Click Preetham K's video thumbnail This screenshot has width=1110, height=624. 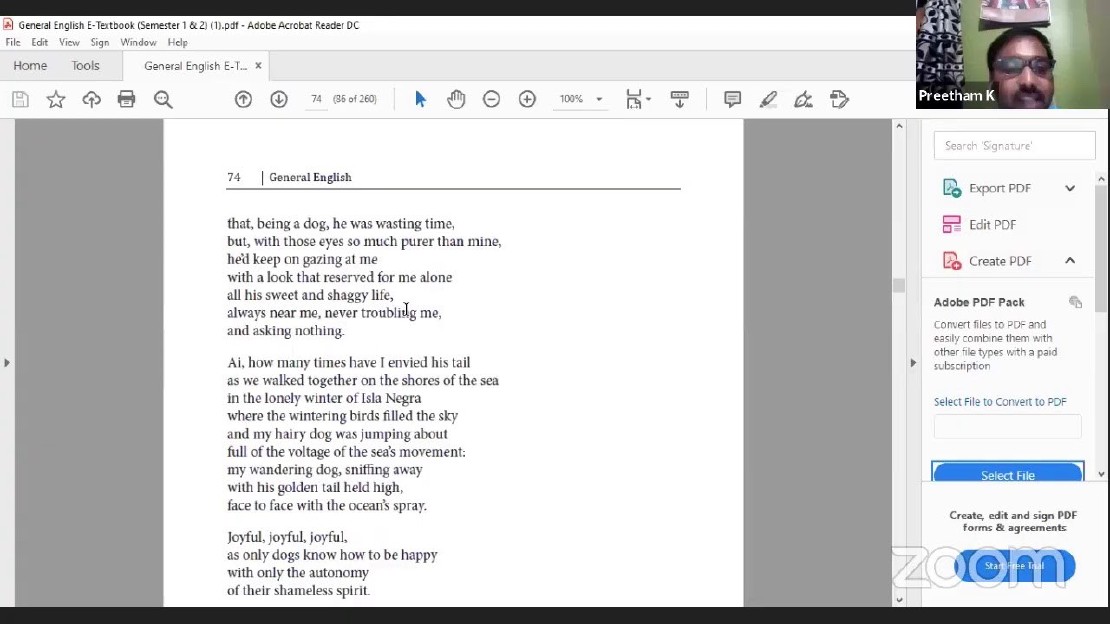(x=1012, y=55)
